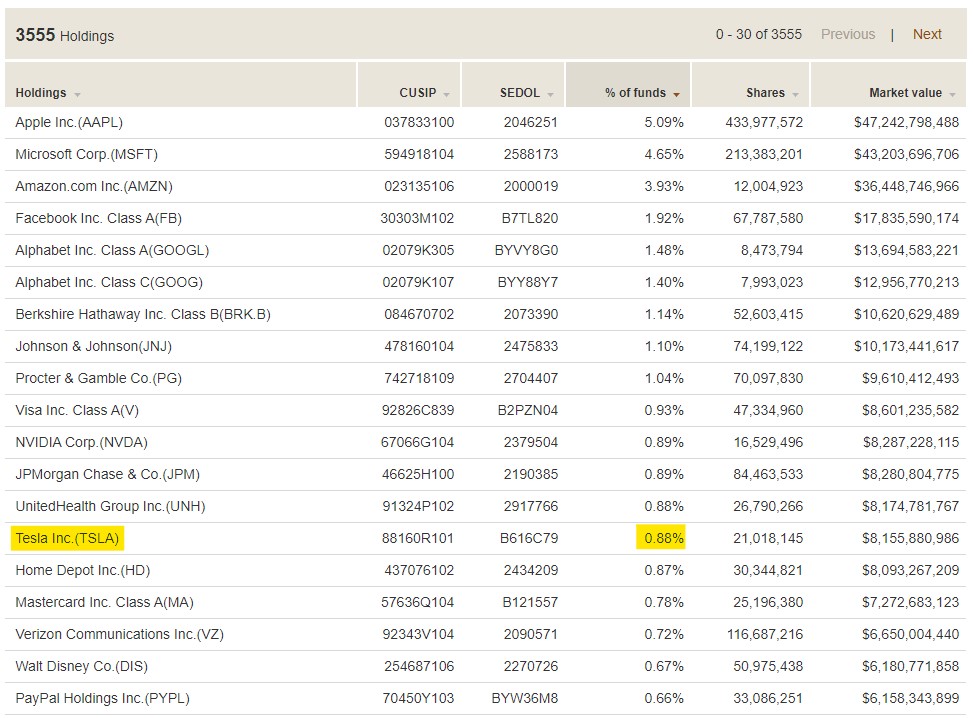Viewport: 973px width, 718px height.
Task: Click the Previous page link
Action: coord(848,34)
